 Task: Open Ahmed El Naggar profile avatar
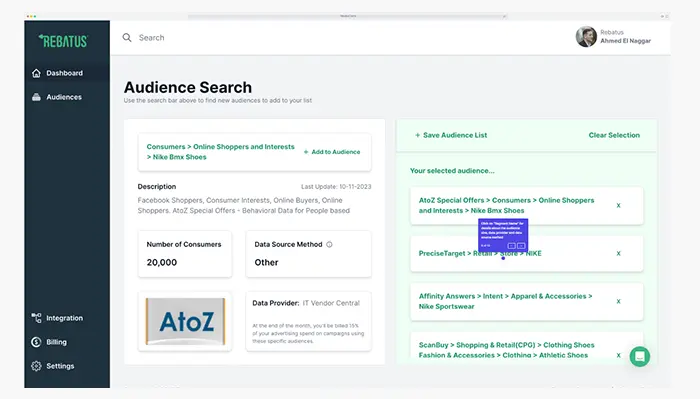(x=586, y=37)
